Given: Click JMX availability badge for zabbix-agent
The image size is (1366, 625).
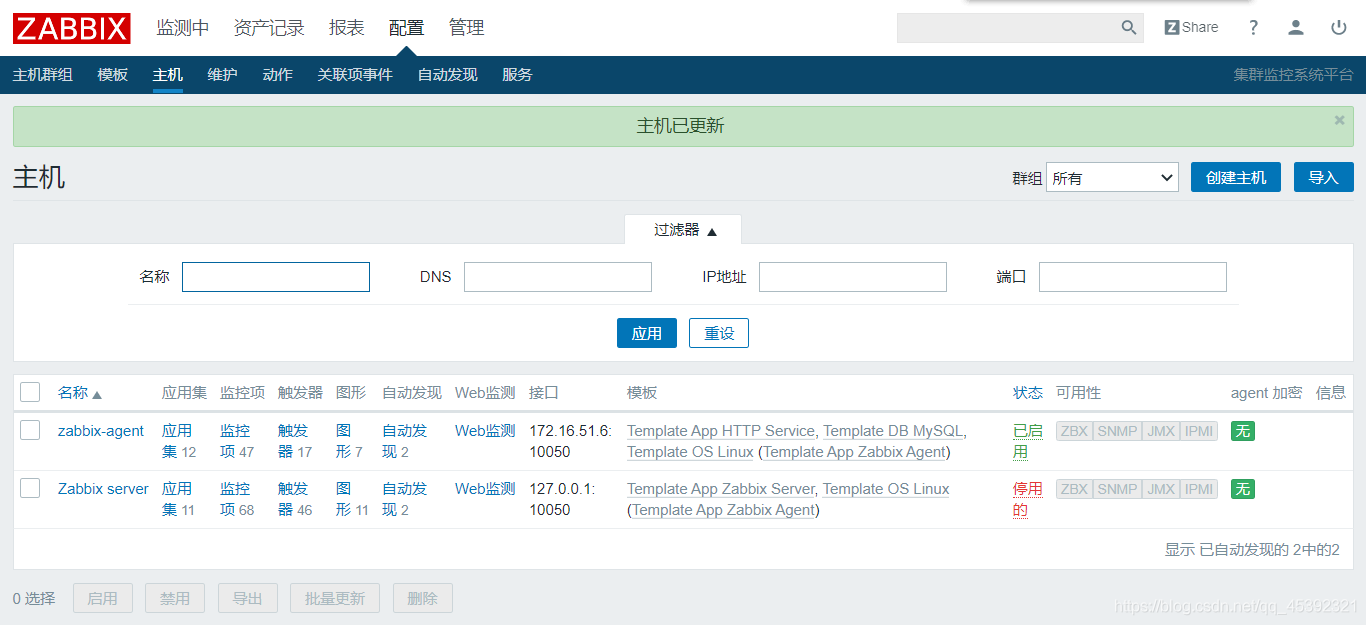Looking at the screenshot, I should [1161, 431].
